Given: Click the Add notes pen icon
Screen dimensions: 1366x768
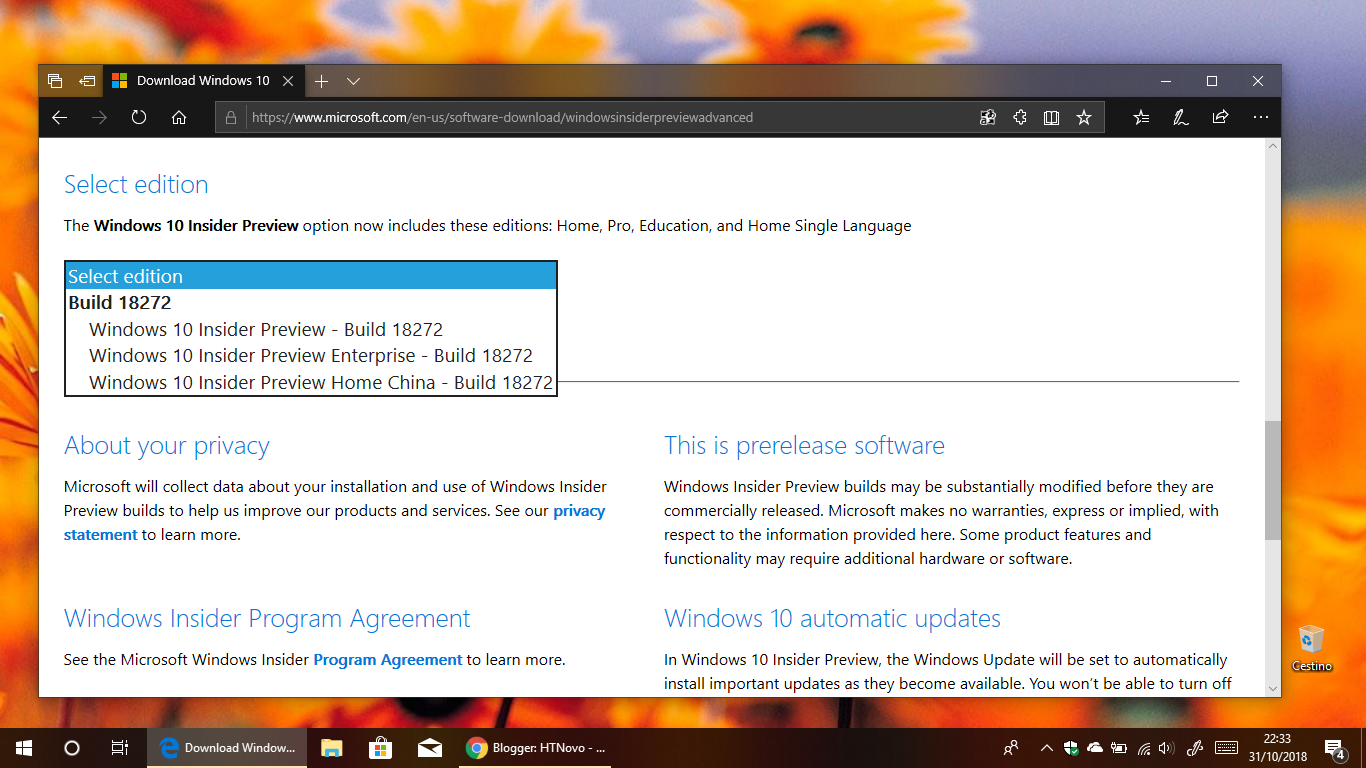Looking at the screenshot, I should [x=1180, y=117].
